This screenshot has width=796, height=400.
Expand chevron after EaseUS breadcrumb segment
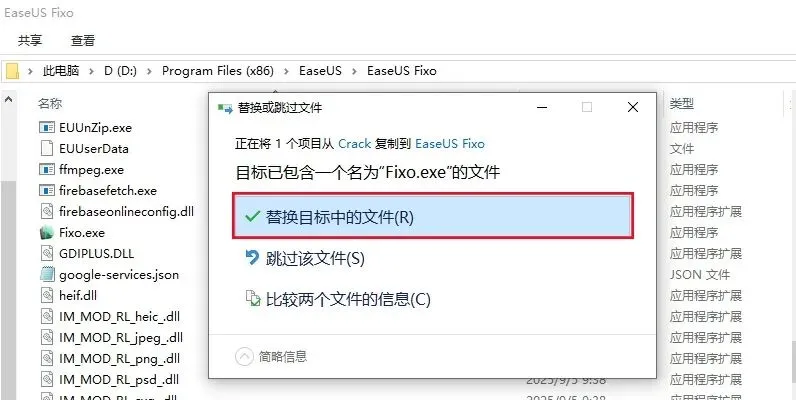[355, 71]
